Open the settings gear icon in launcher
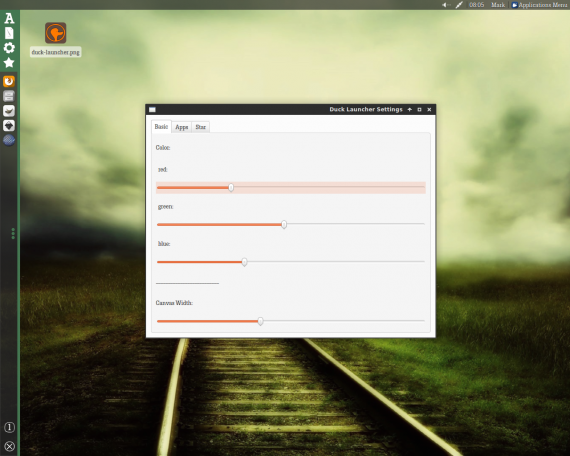Screen dimensions: 570x456 9,48
